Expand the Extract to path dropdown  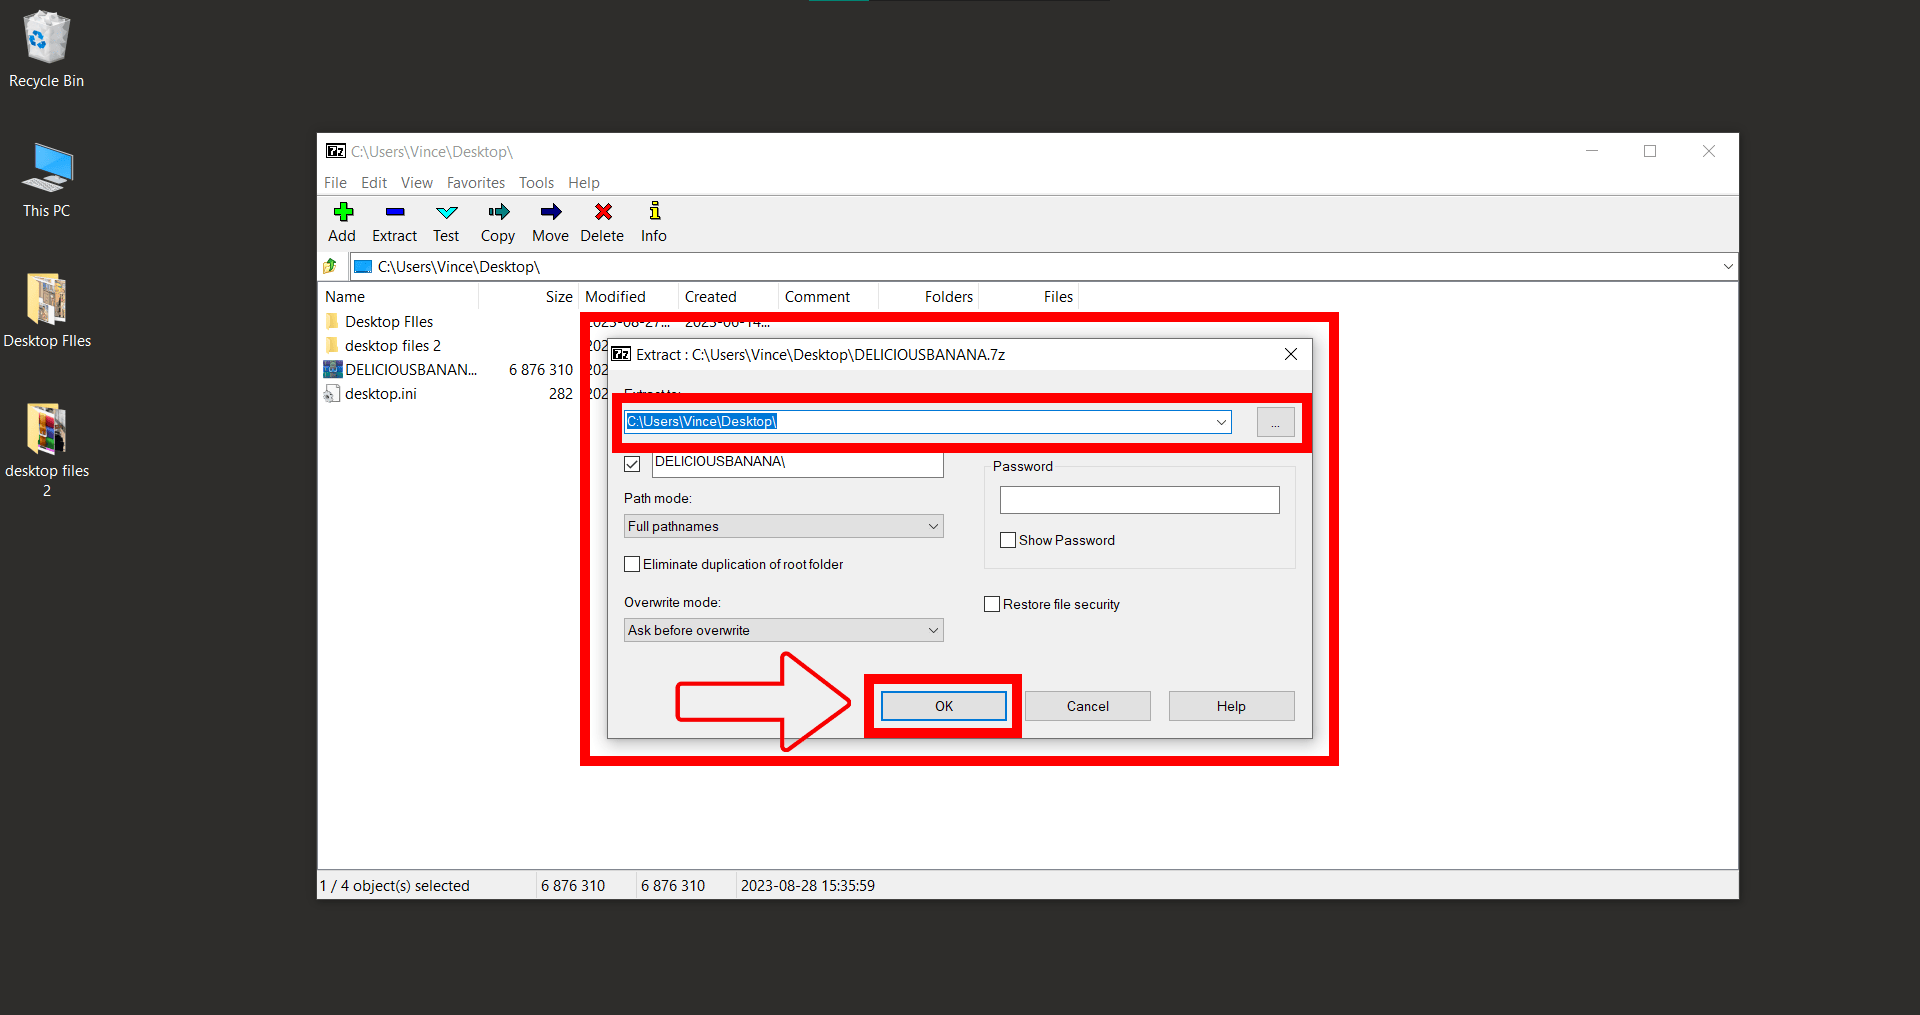1220,421
